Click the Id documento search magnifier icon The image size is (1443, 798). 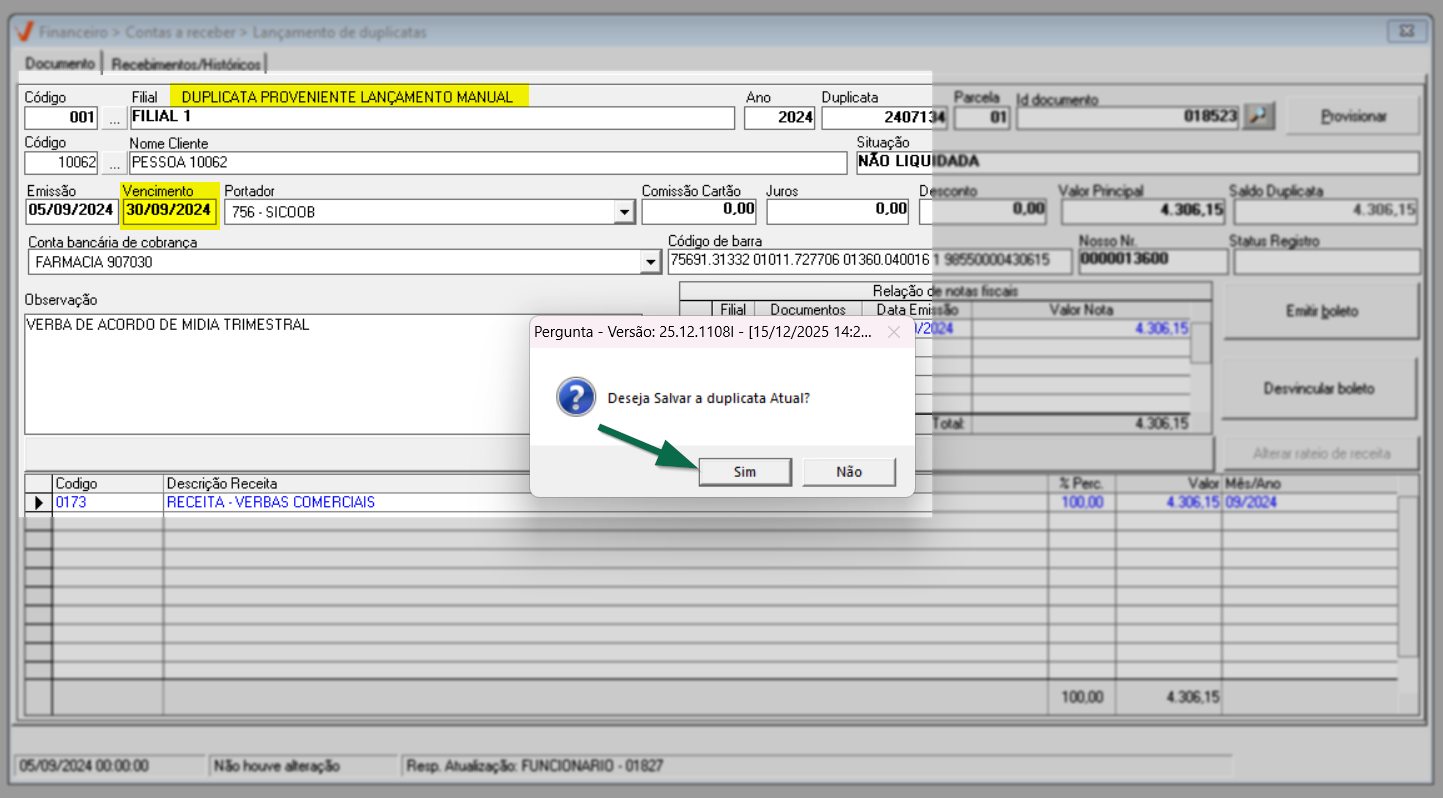pos(1258,117)
